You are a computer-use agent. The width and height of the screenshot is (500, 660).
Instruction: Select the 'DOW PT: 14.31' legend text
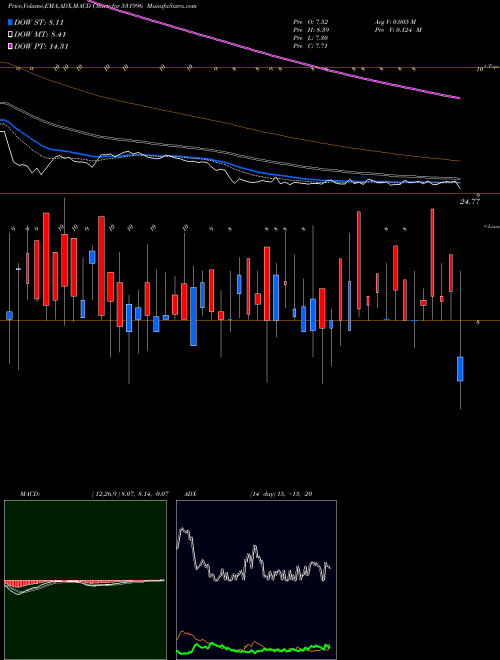click(x=41, y=46)
